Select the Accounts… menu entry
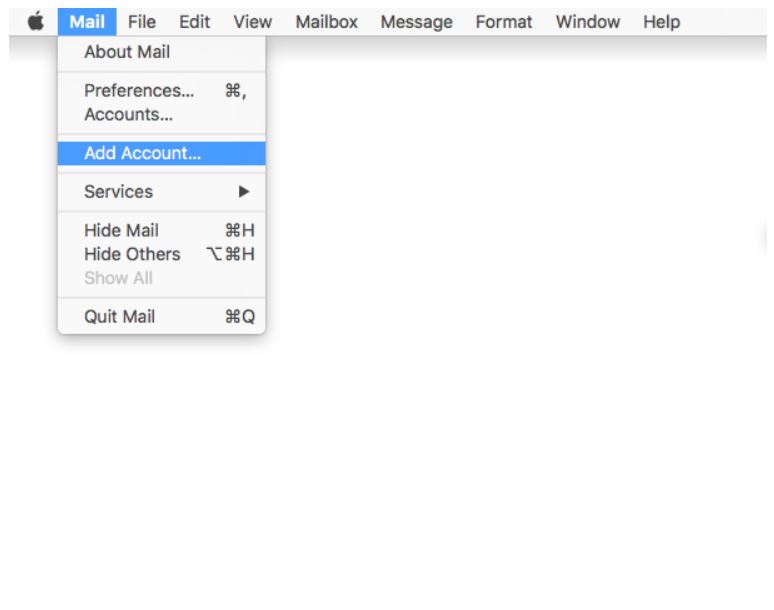The image size is (774, 610). tap(161, 114)
